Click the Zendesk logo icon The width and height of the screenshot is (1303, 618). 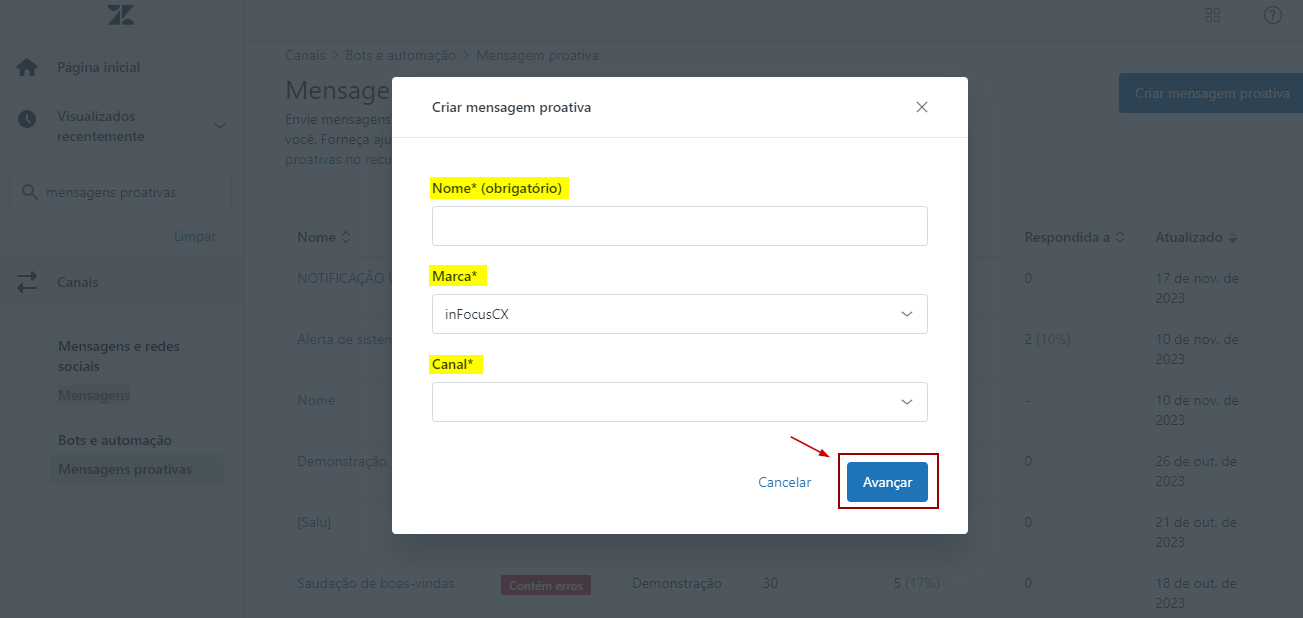pyautogui.click(x=121, y=15)
